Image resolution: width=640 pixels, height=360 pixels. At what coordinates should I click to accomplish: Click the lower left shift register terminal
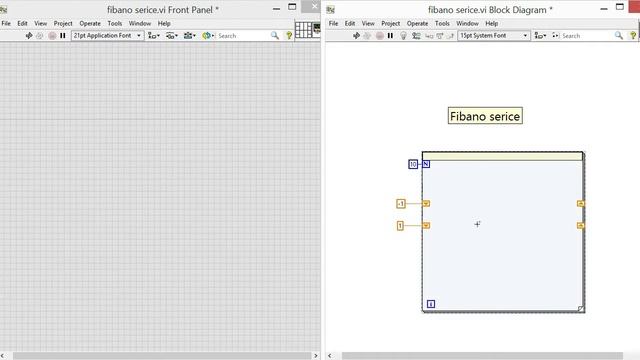pyautogui.click(x=426, y=225)
